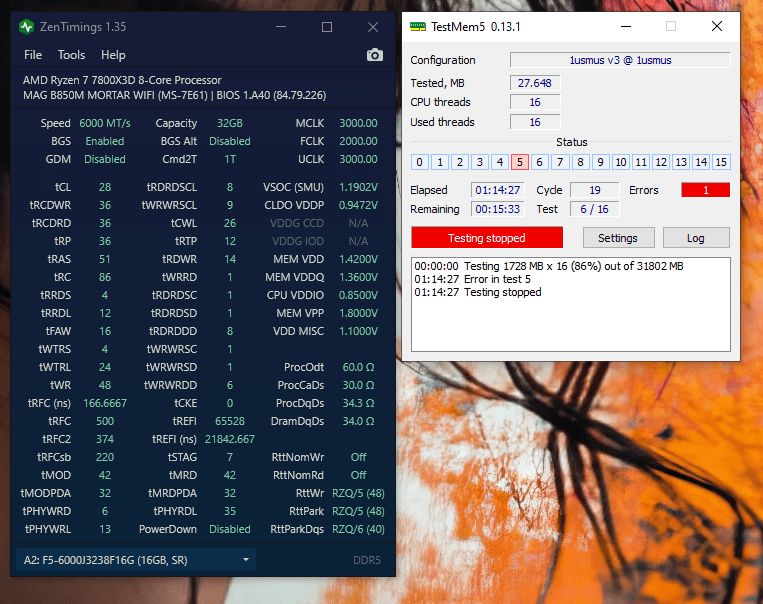Click the tRFC (ns) value 166.6667
763x604 pixels.
click(105, 403)
